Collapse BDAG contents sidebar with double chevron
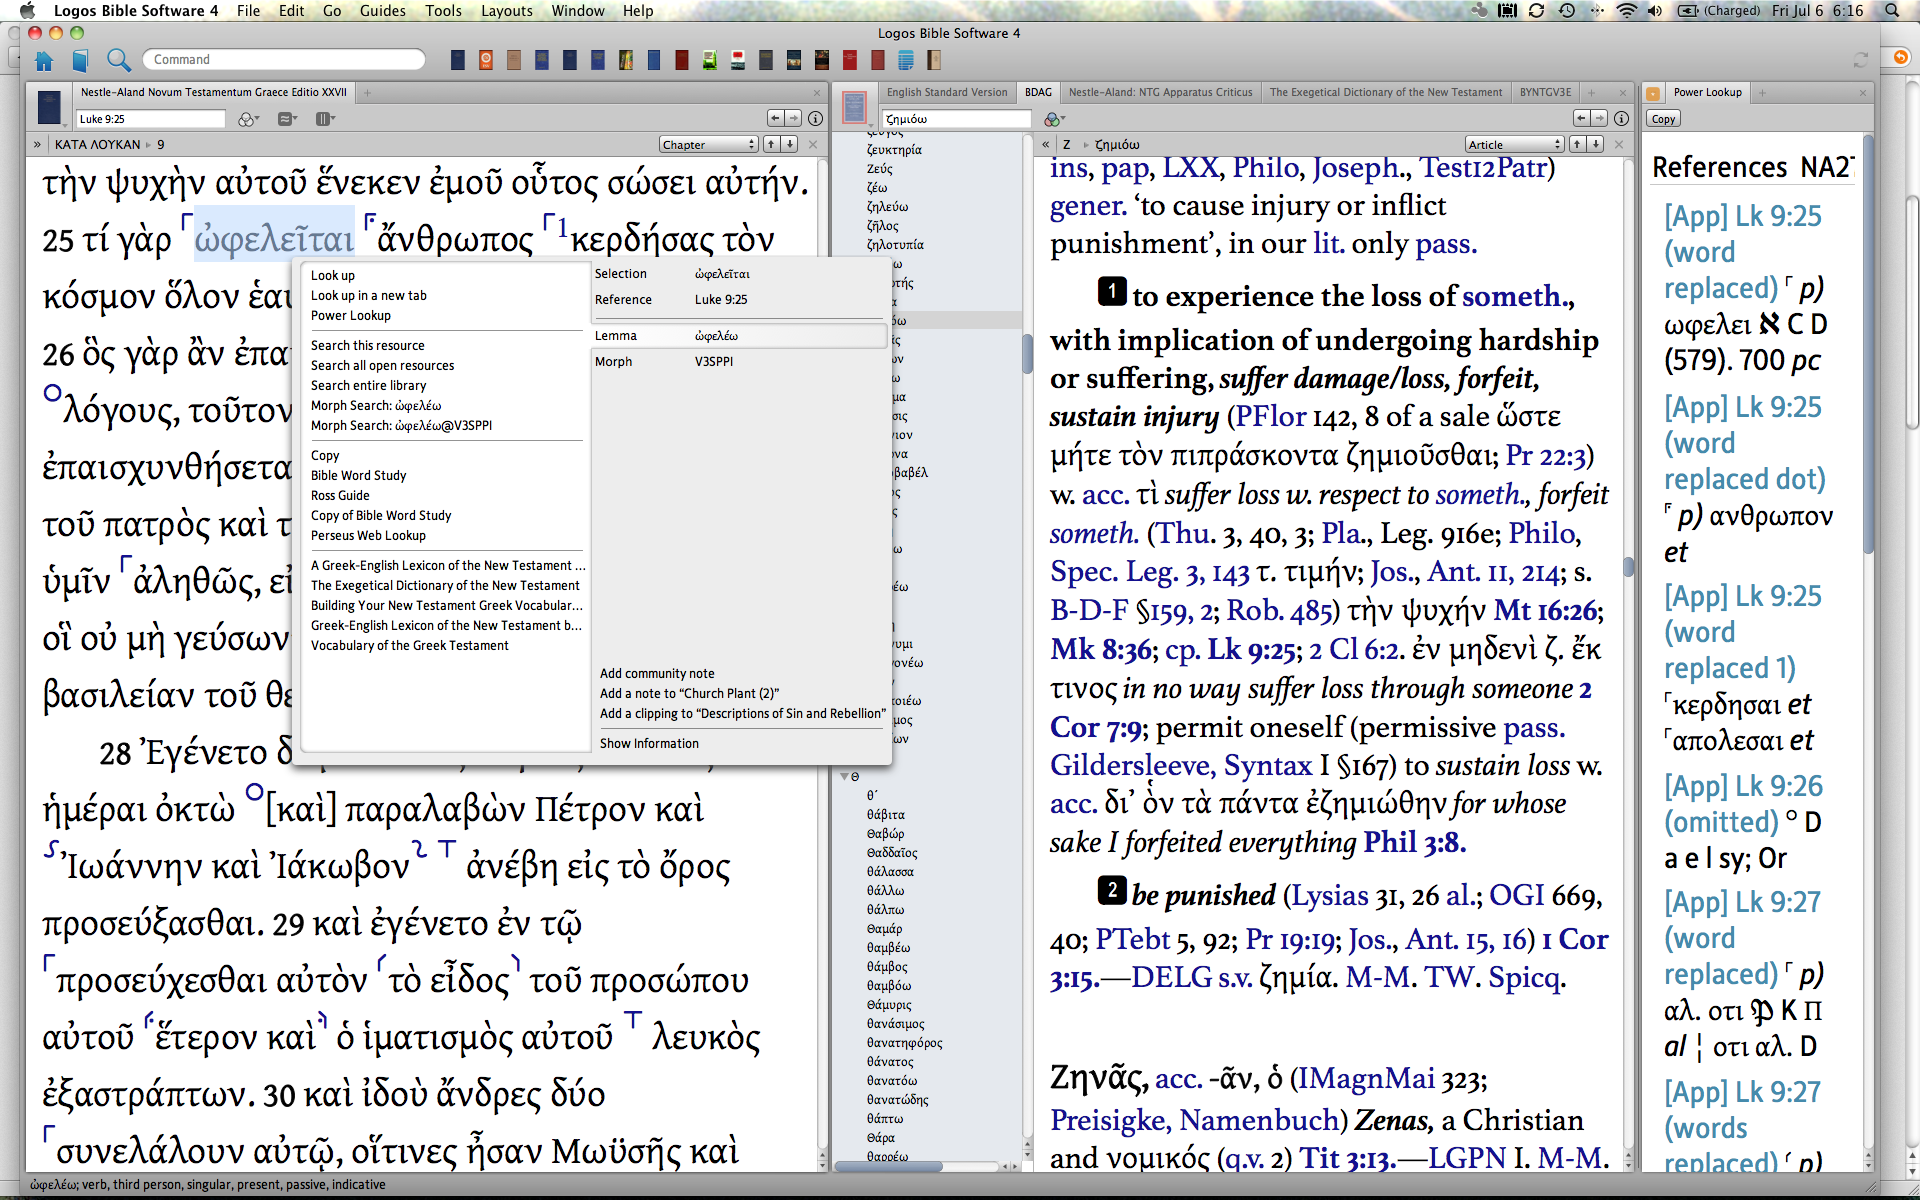 click(x=1045, y=145)
